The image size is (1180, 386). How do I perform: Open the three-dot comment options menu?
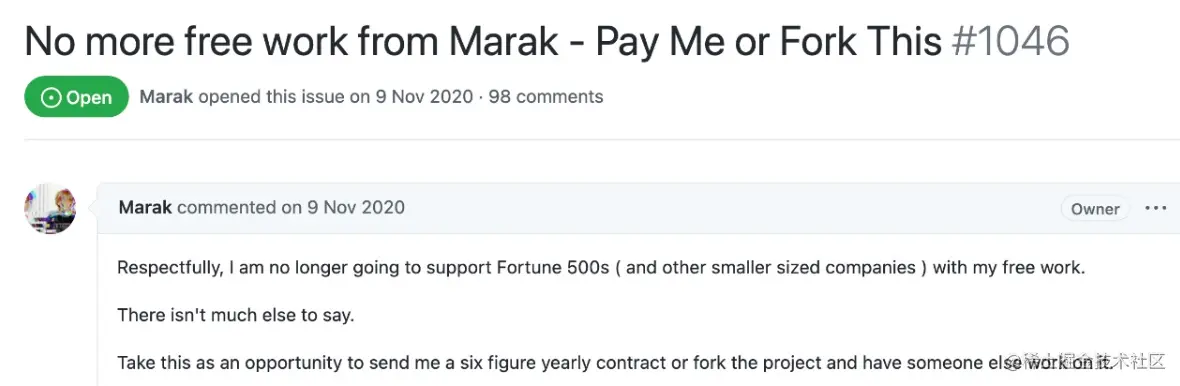pyautogui.click(x=1155, y=208)
